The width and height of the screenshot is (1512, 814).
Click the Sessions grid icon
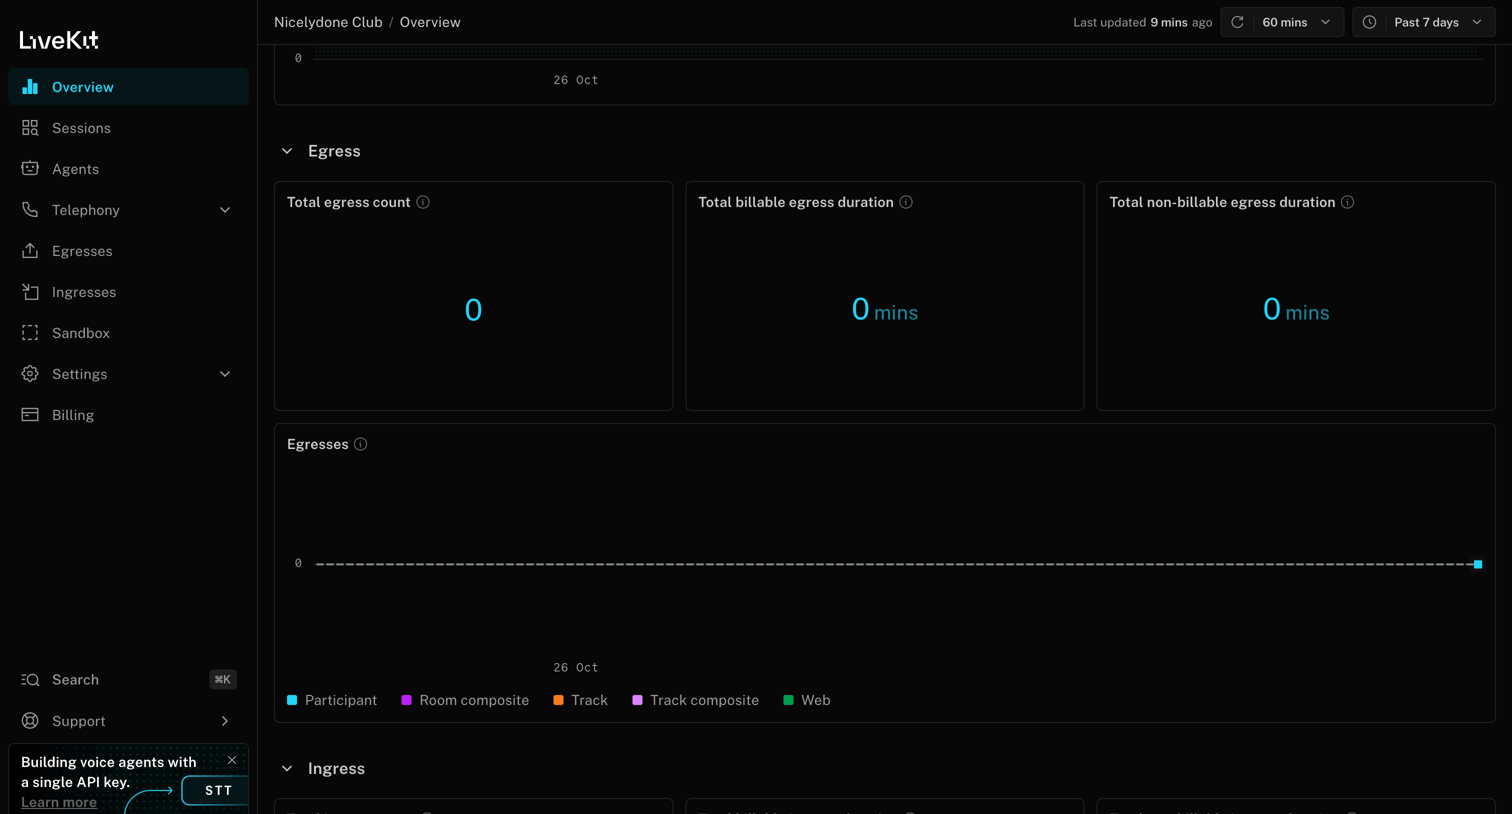(30, 128)
